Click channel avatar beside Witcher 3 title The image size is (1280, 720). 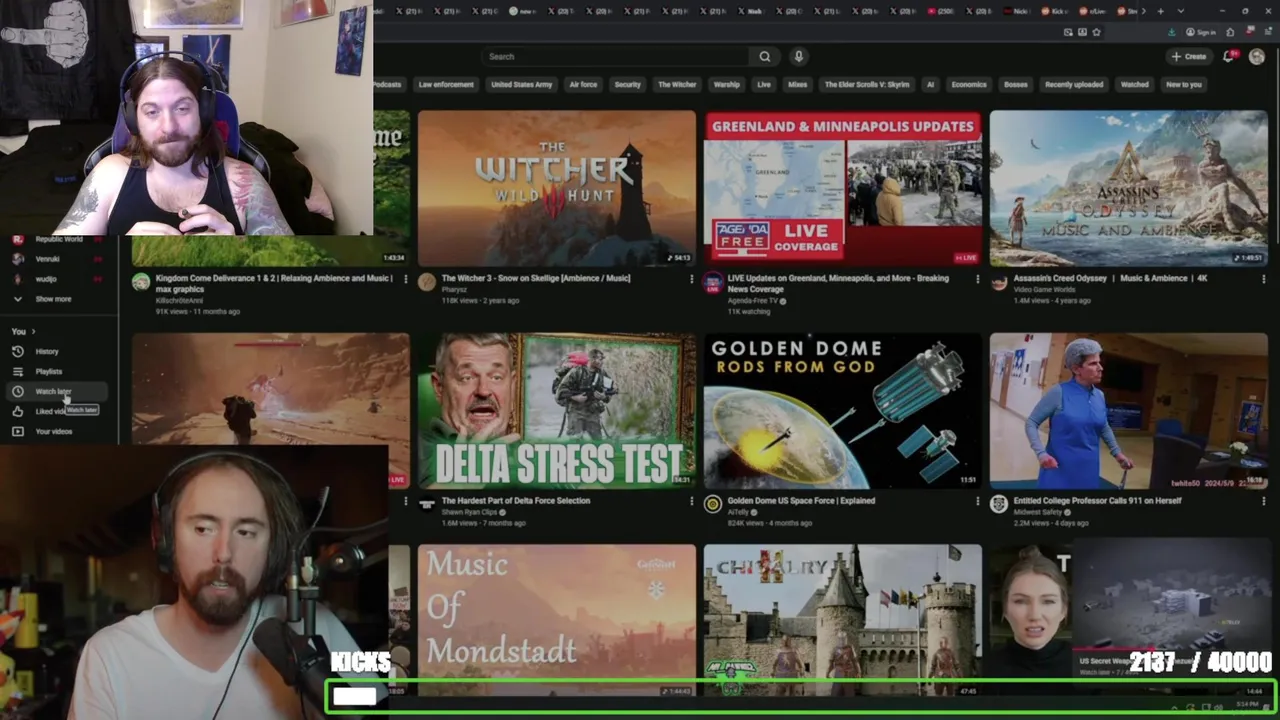pyautogui.click(x=427, y=282)
